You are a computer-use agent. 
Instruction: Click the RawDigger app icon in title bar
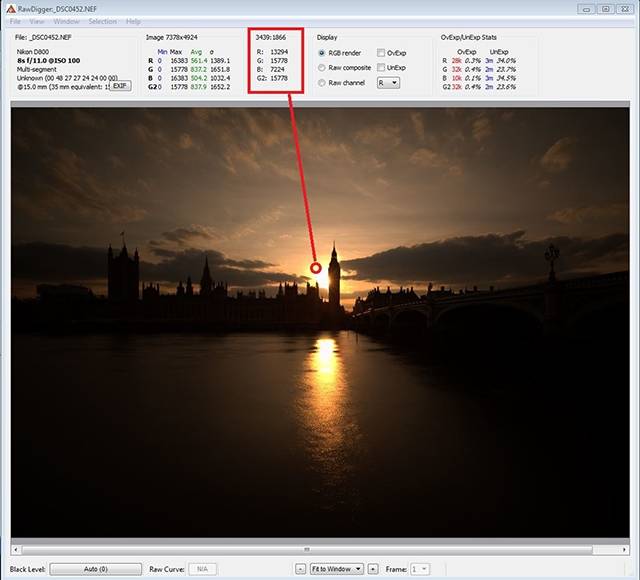(10, 8)
